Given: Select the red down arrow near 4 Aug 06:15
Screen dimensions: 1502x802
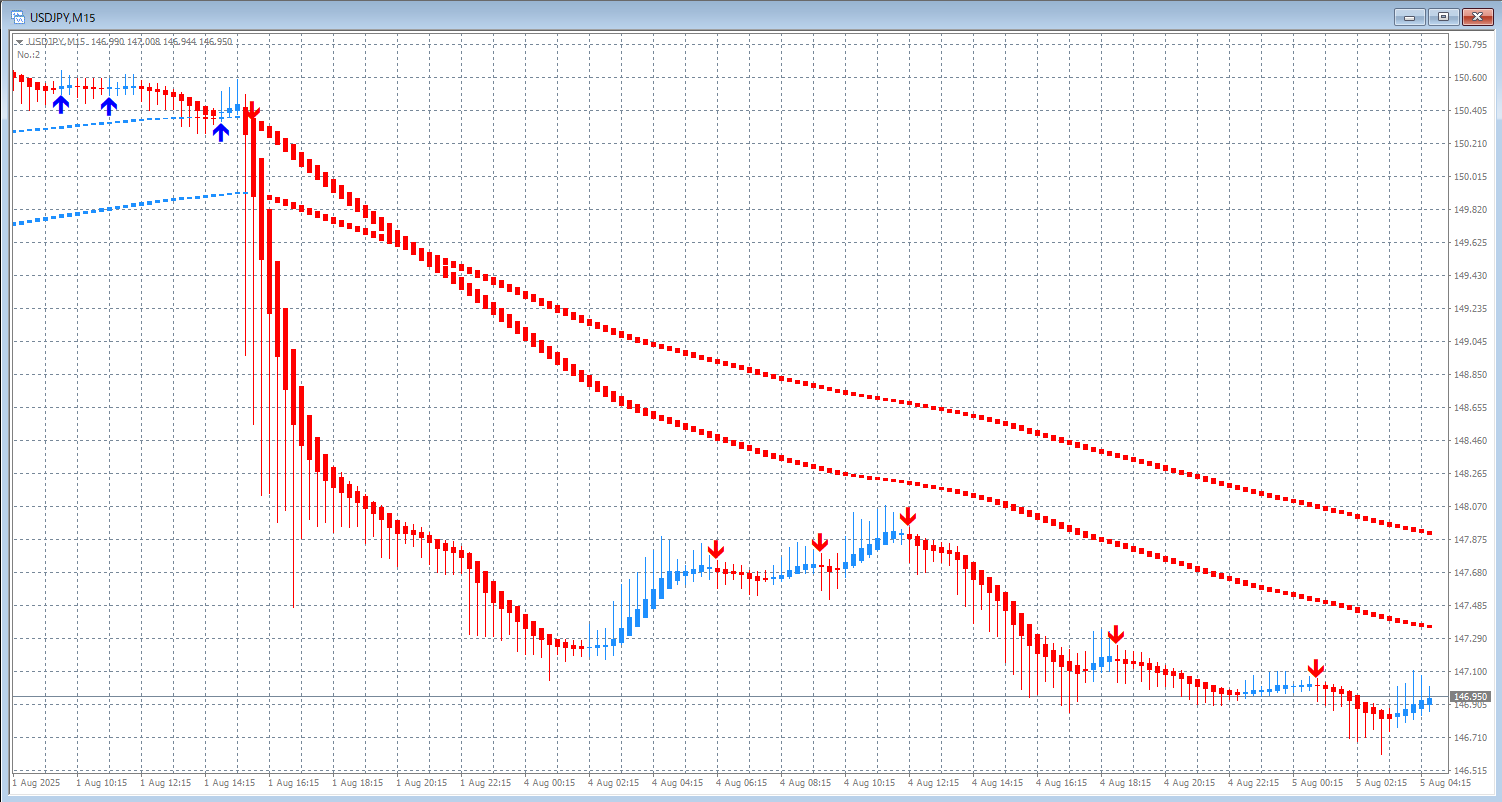Looking at the screenshot, I should pyautogui.click(x=715, y=549).
